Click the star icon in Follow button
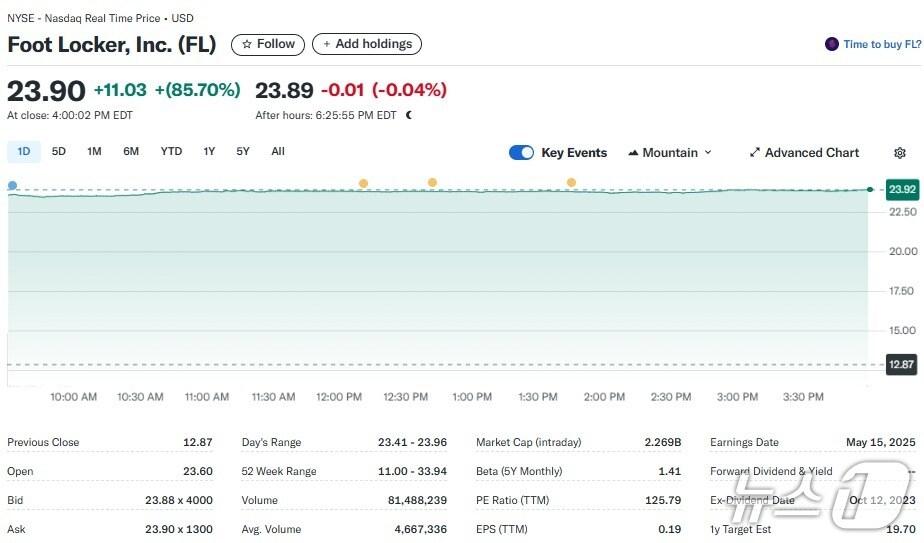The image size is (924, 543). point(247,44)
